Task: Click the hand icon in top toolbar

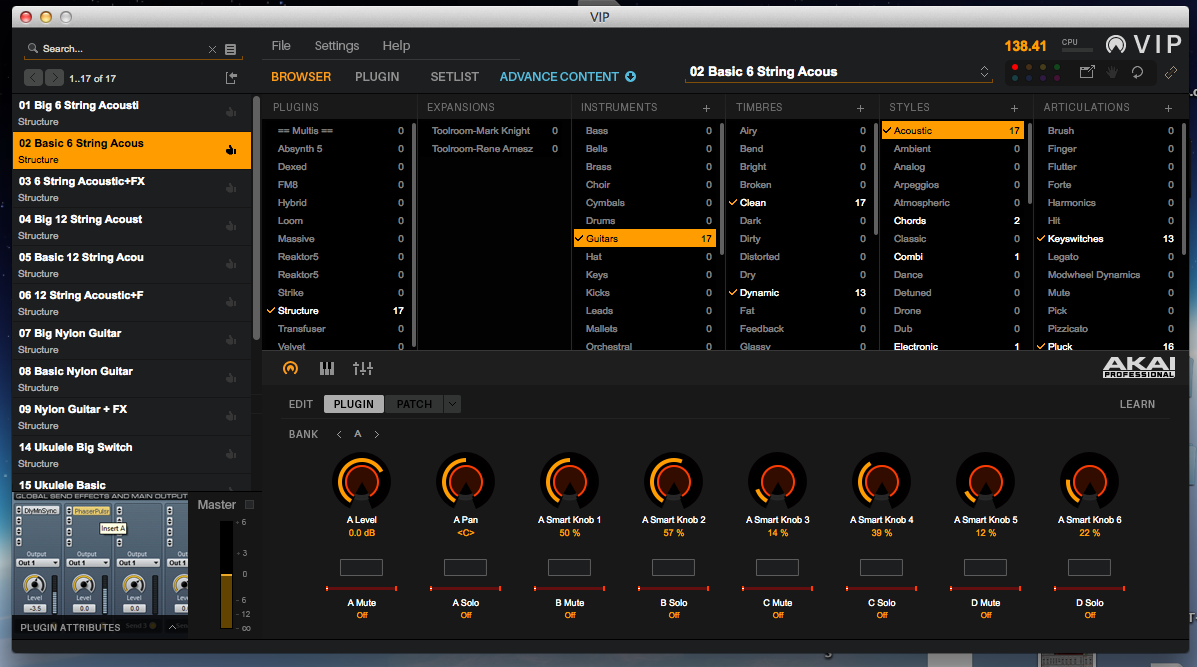Action: point(1112,72)
